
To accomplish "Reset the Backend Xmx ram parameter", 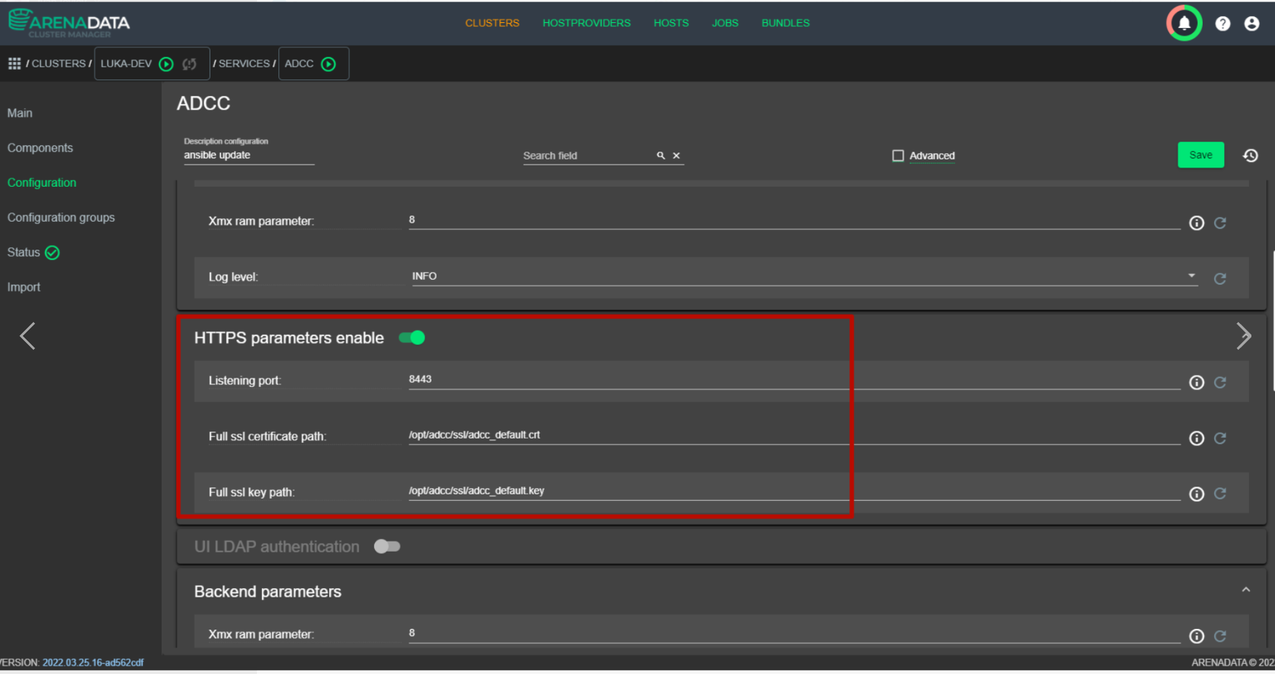I will [x=1220, y=636].
